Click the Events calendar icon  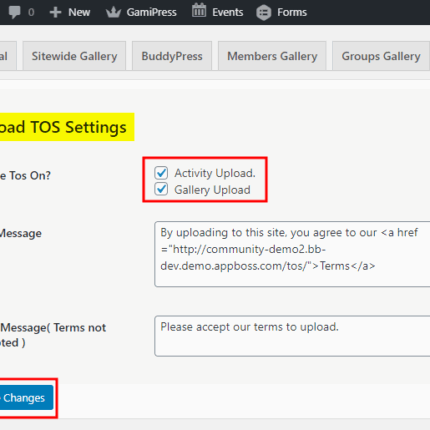tap(199, 10)
